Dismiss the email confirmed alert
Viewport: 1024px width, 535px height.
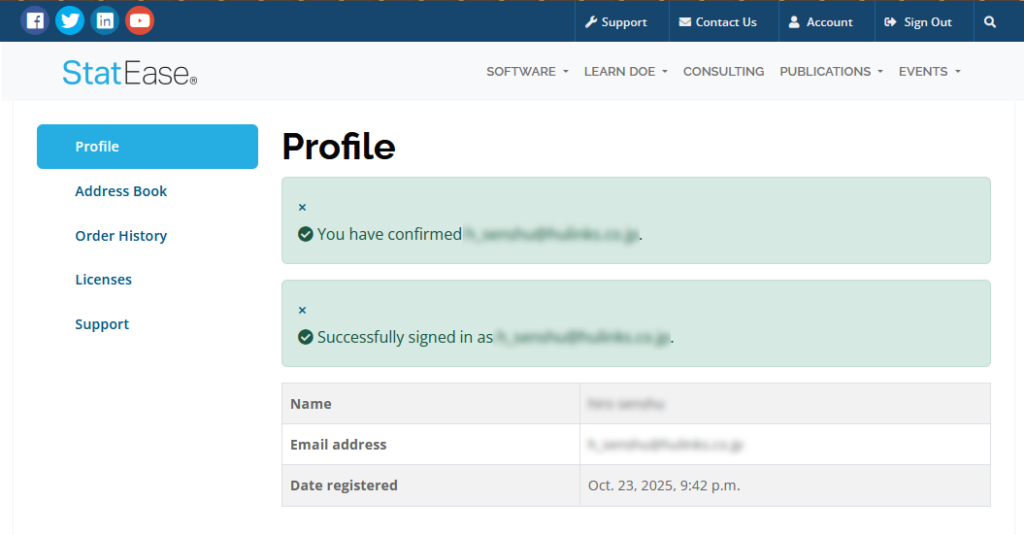click(303, 207)
